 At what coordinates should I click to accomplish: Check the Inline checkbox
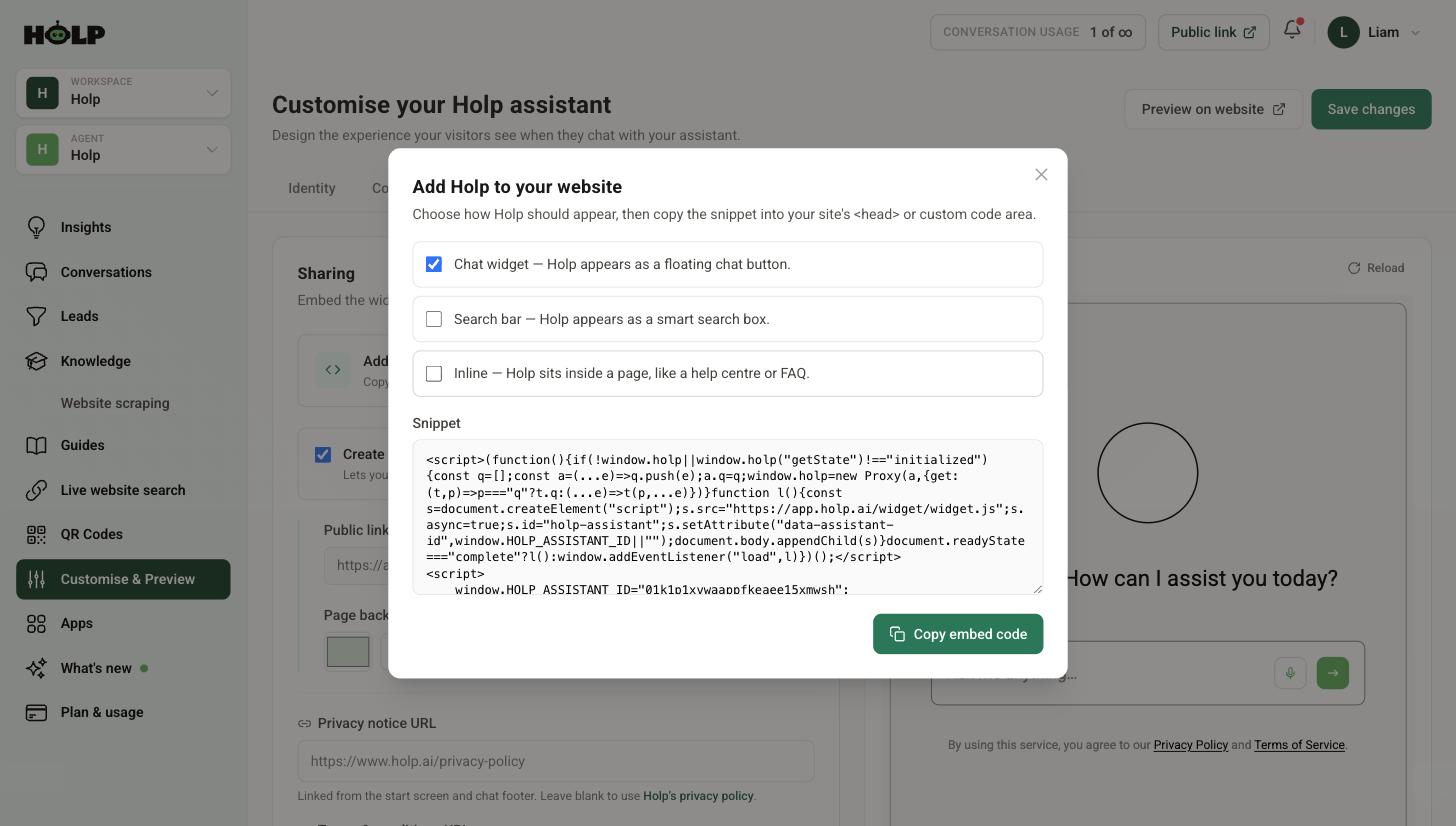coord(434,373)
